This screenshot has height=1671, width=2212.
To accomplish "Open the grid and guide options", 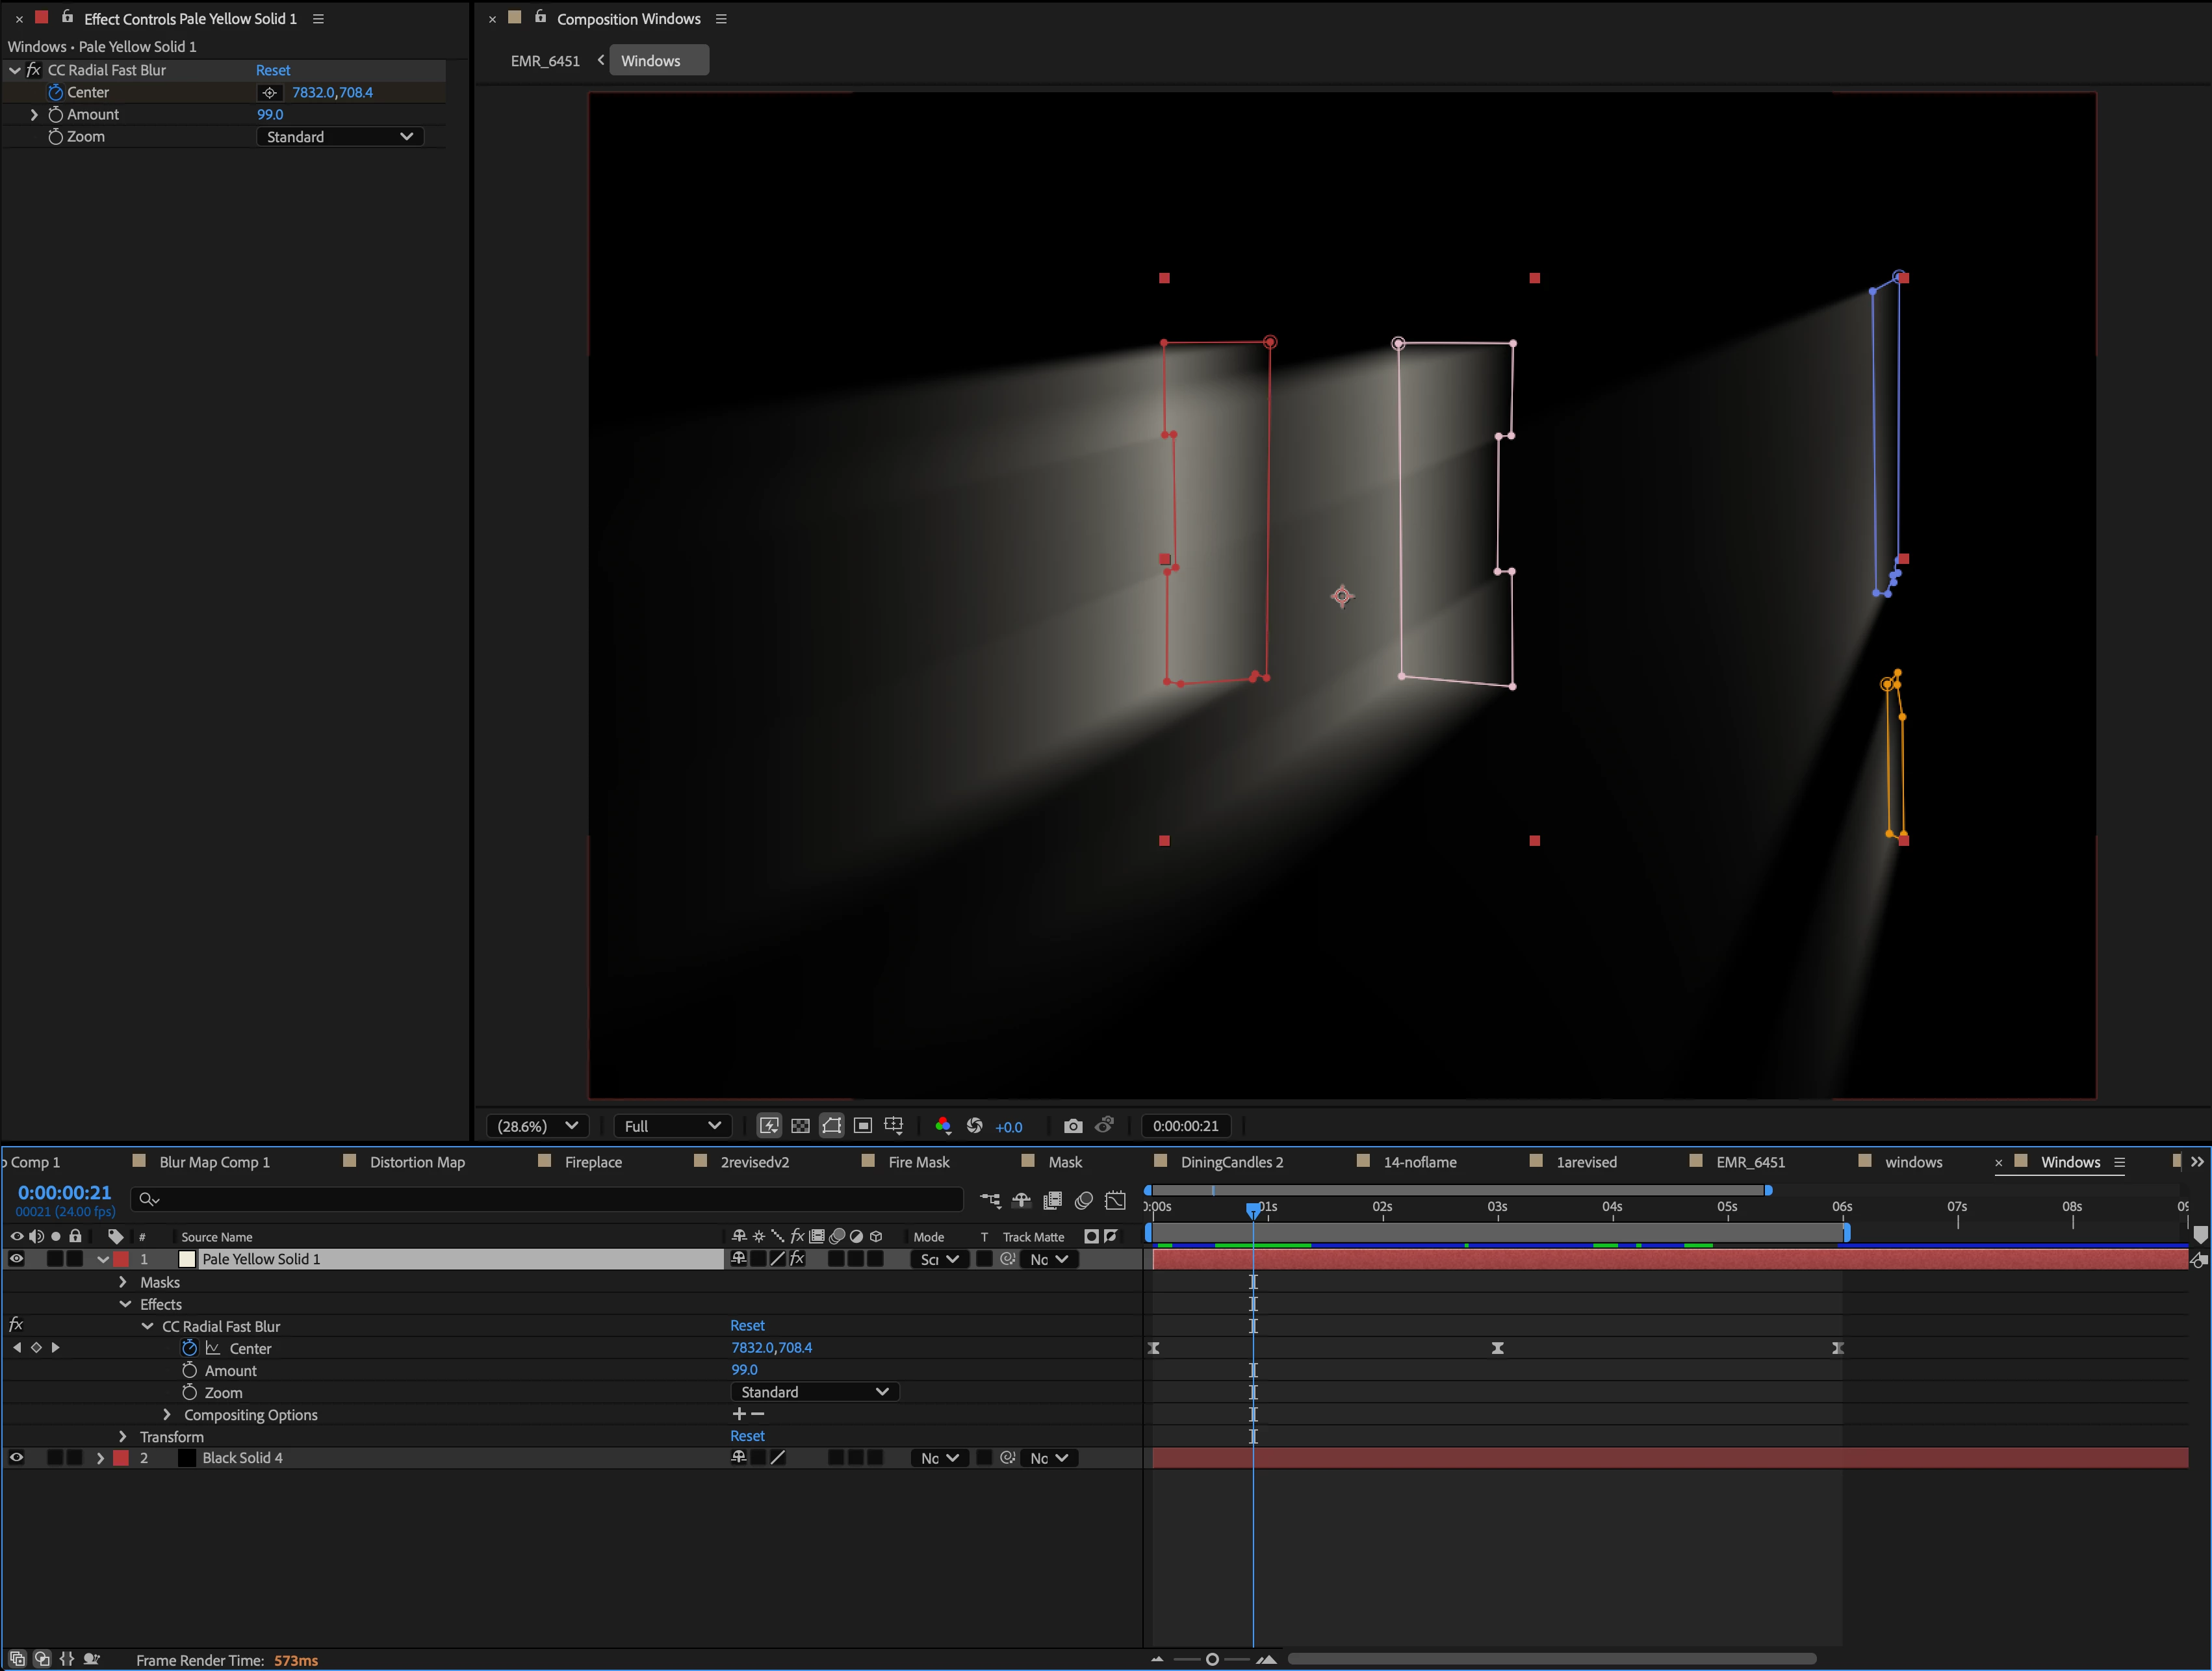I will pyautogui.click(x=894, y=1126).
